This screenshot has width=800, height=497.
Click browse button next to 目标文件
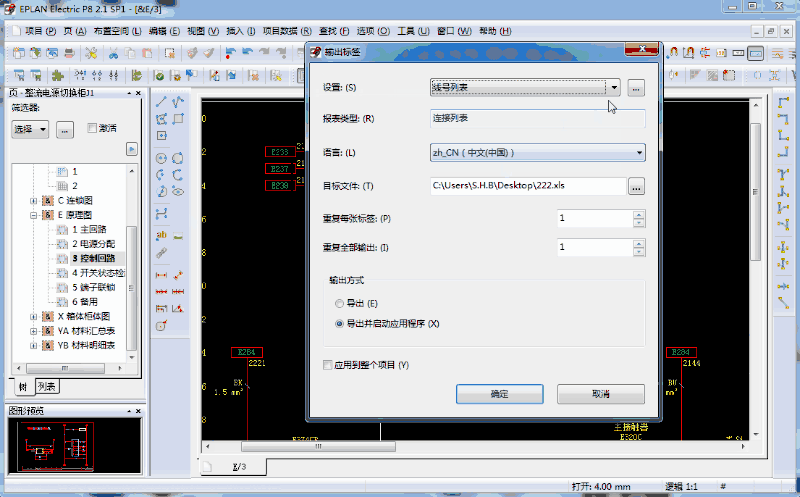click(637, 186)
